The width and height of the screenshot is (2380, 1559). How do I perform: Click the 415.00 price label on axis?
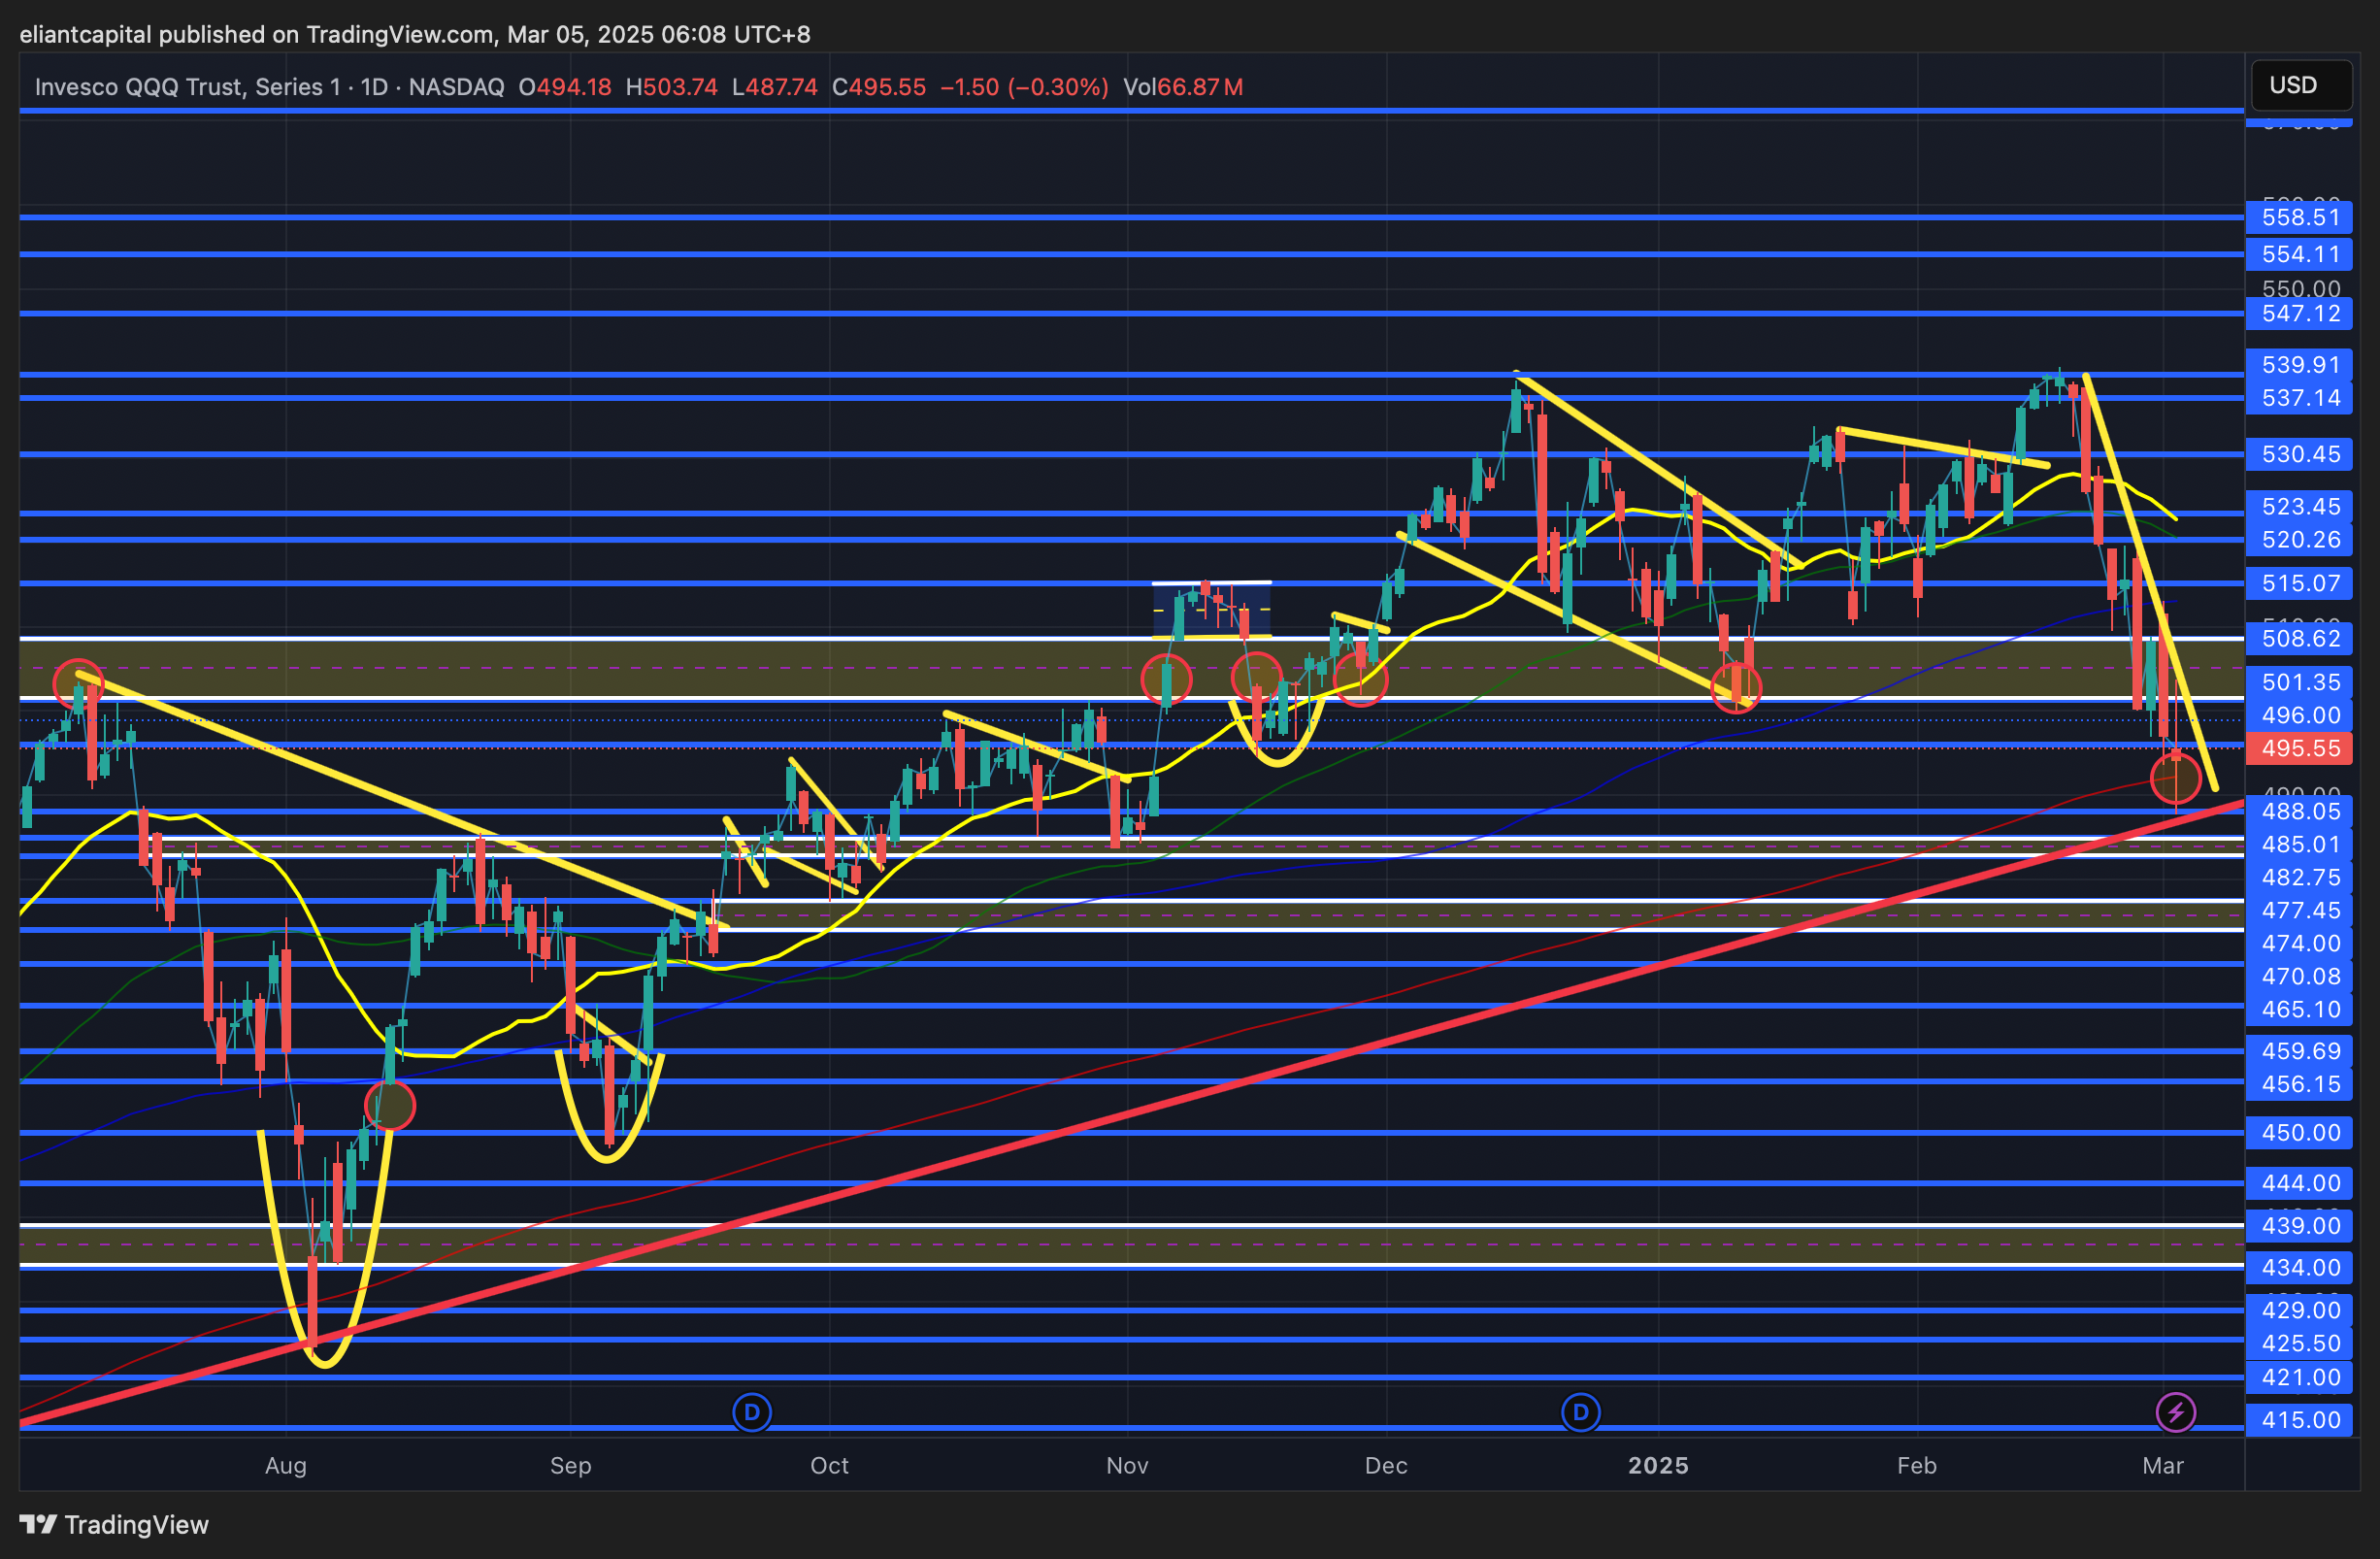(2300, 1420)
